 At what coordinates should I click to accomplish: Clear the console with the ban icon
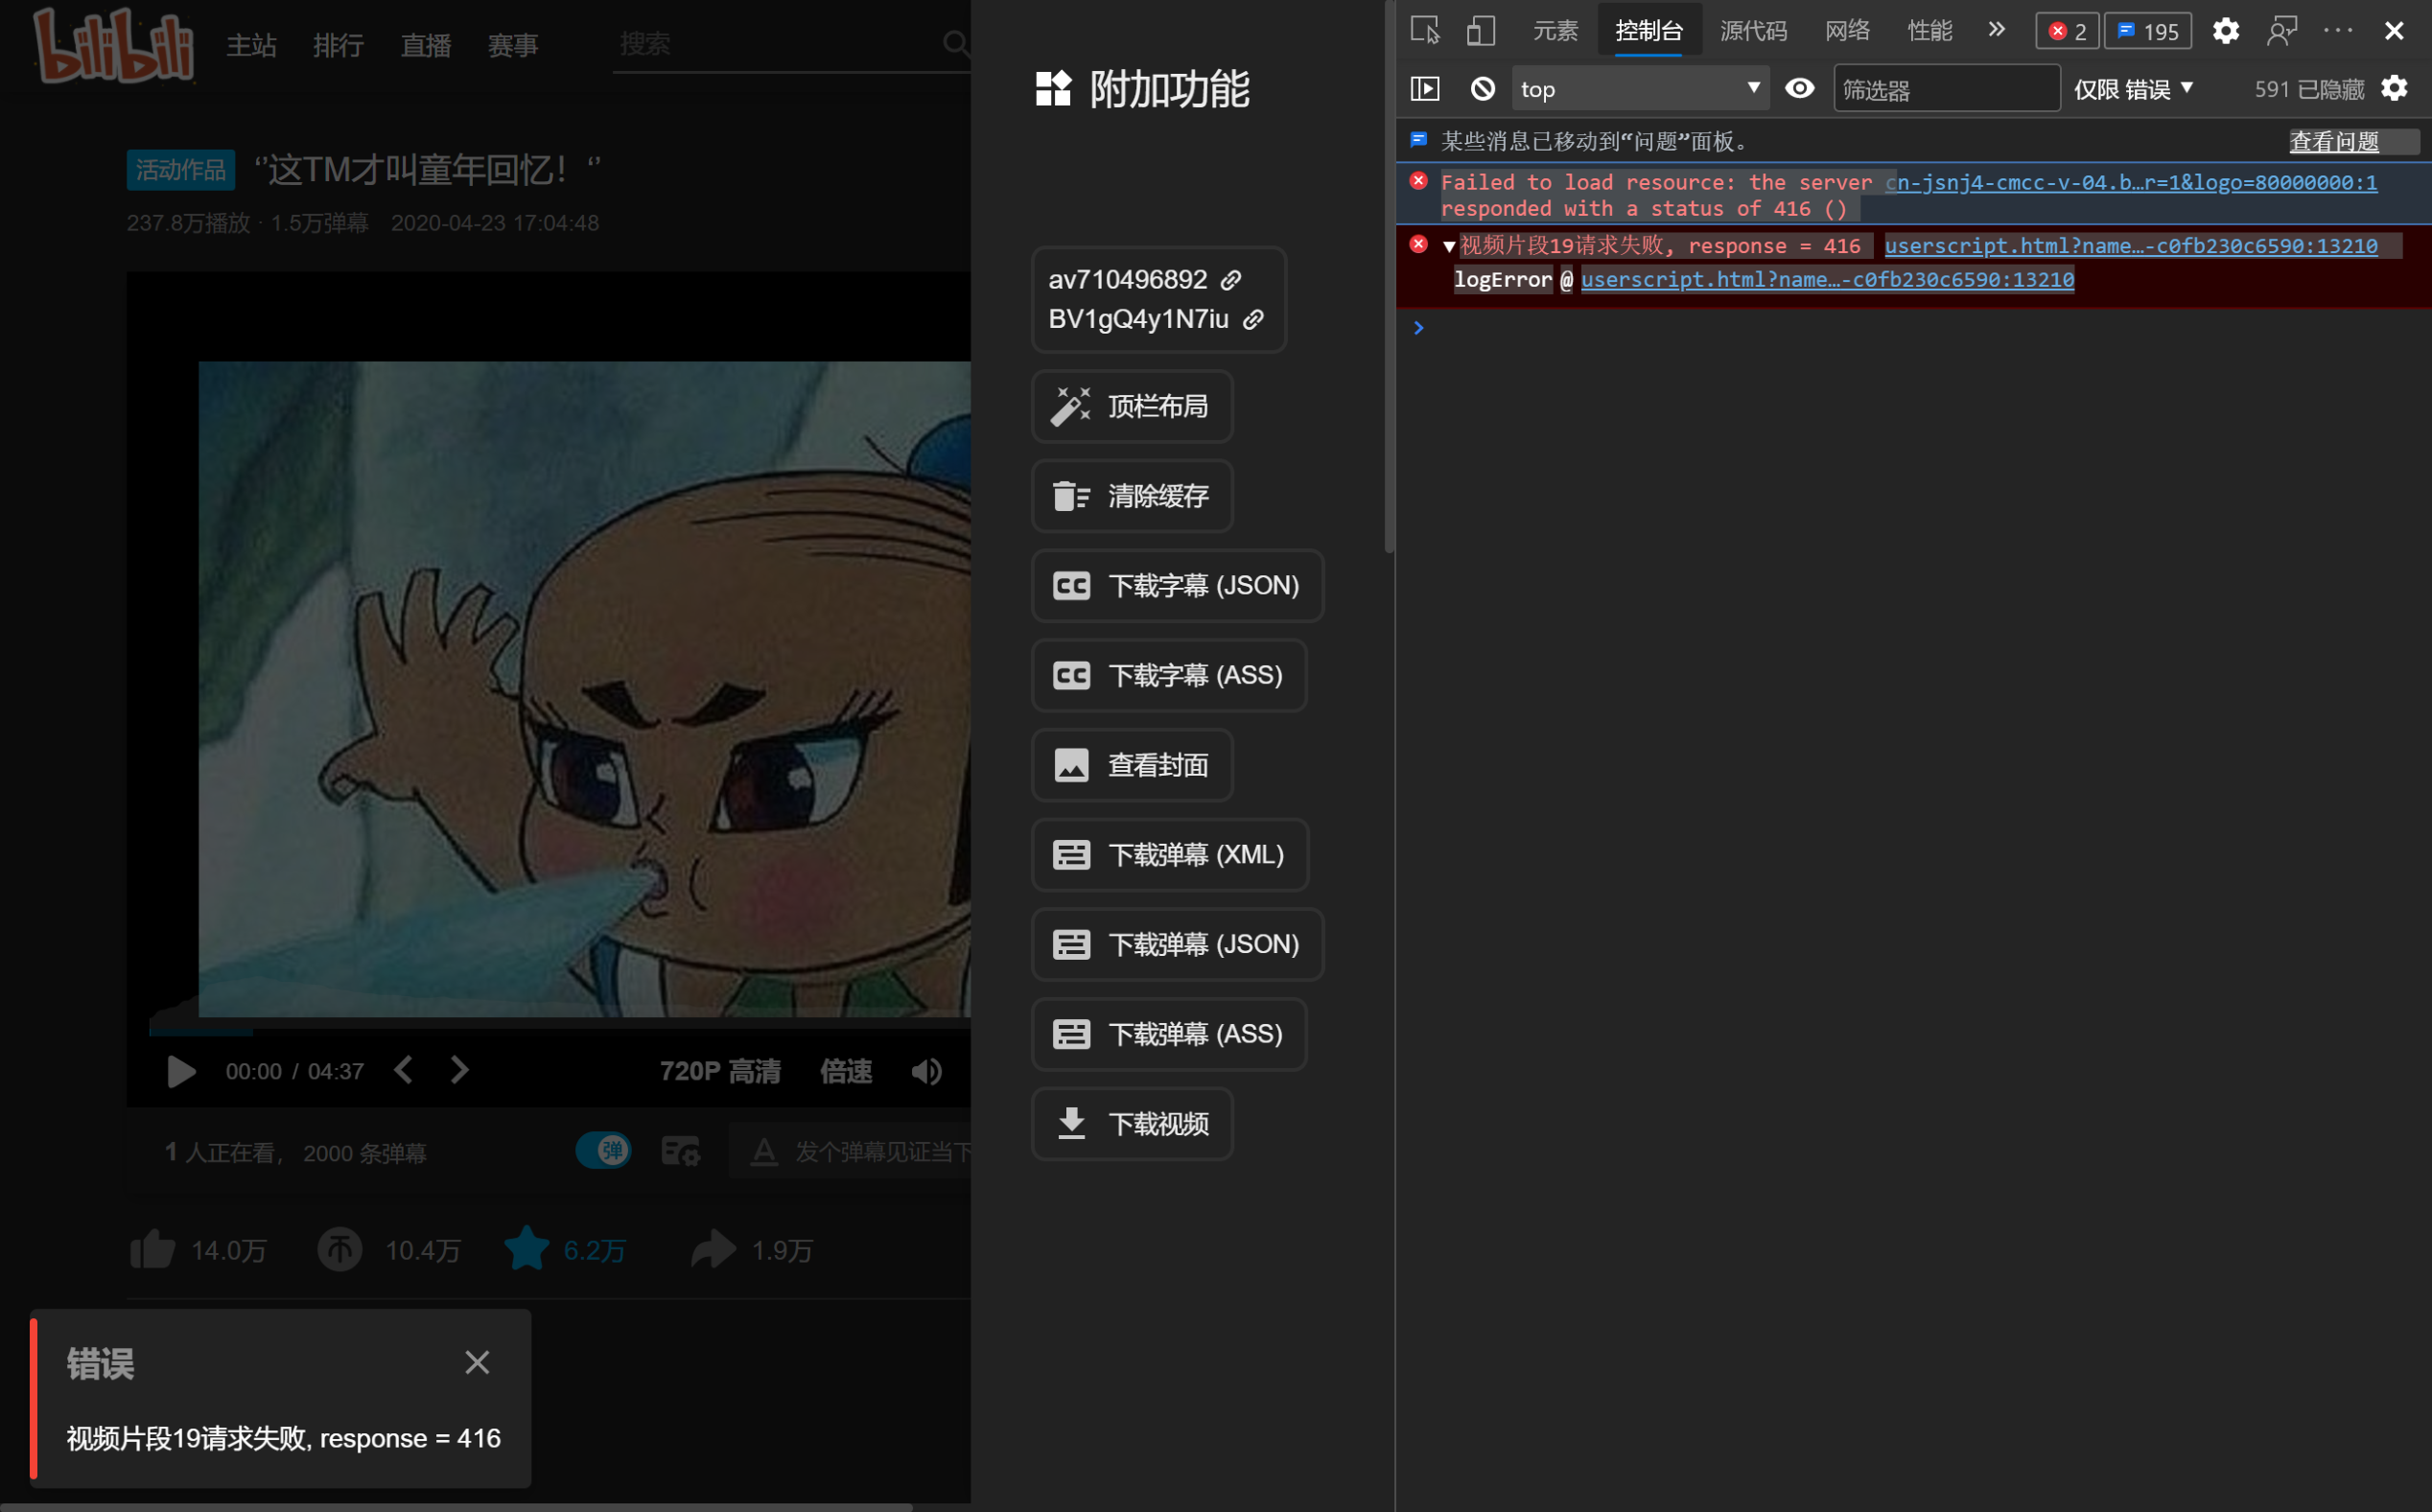[x=1482, y=89]
